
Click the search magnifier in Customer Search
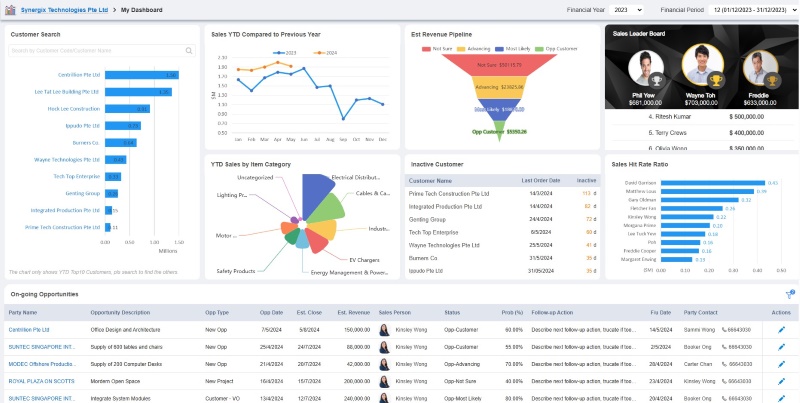pos(190,49)
